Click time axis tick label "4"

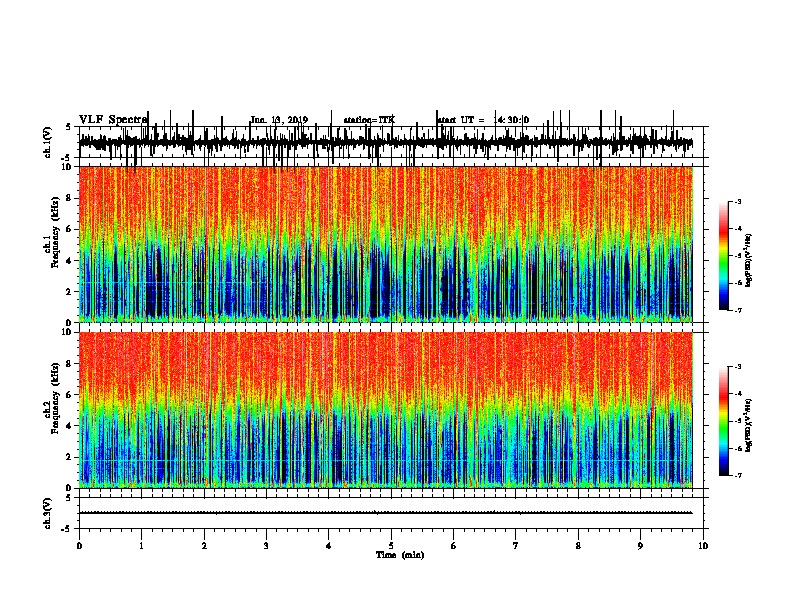coord(329,546)
